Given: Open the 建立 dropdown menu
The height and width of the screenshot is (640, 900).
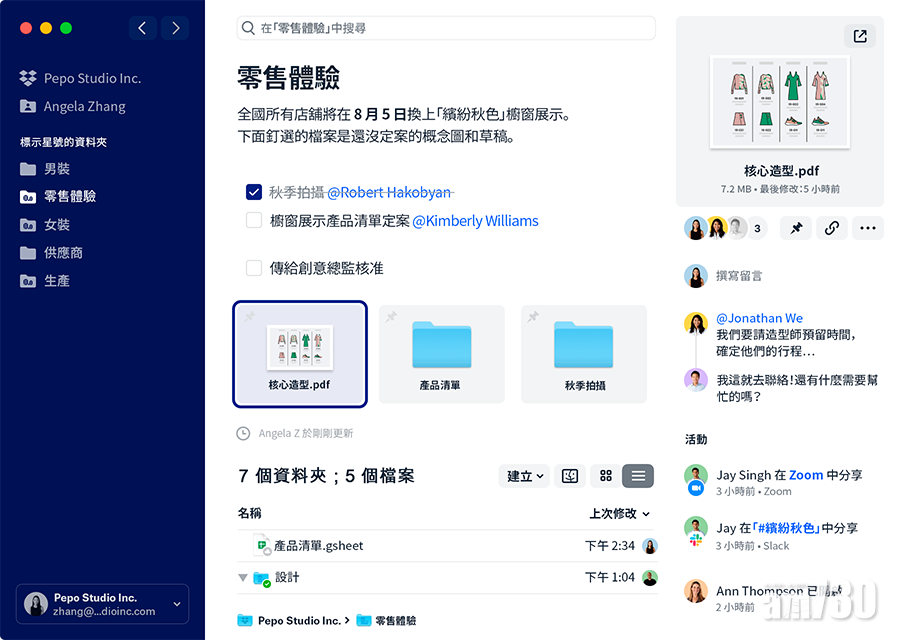Looking at the screenshot, I should pos(525,476).
